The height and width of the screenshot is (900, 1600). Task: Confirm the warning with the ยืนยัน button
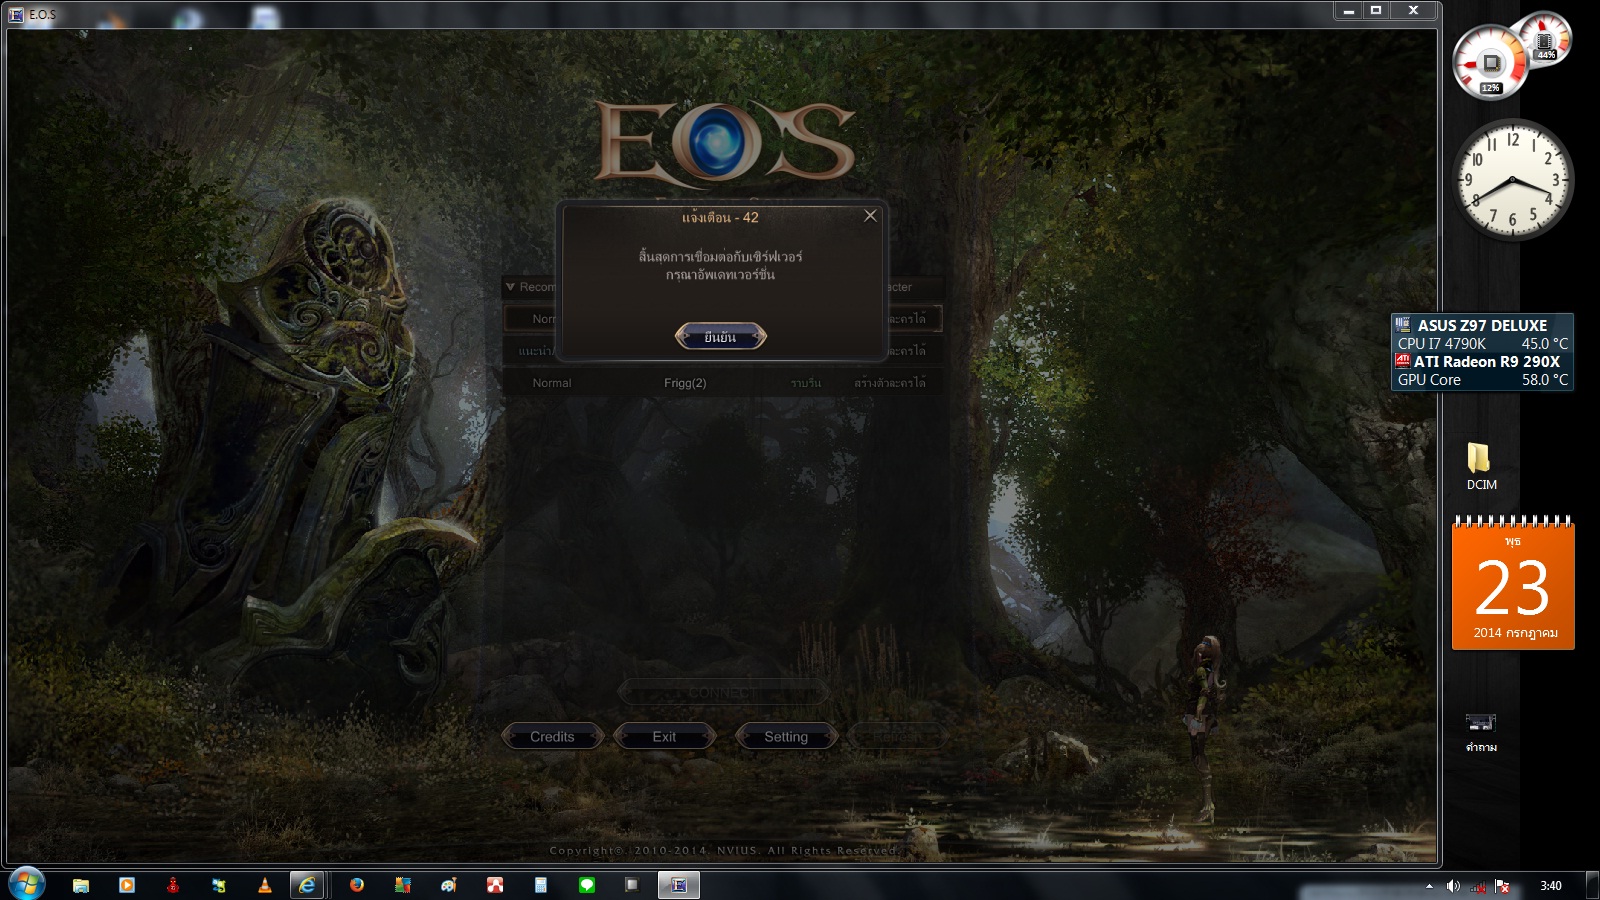[x=720, y=337]
